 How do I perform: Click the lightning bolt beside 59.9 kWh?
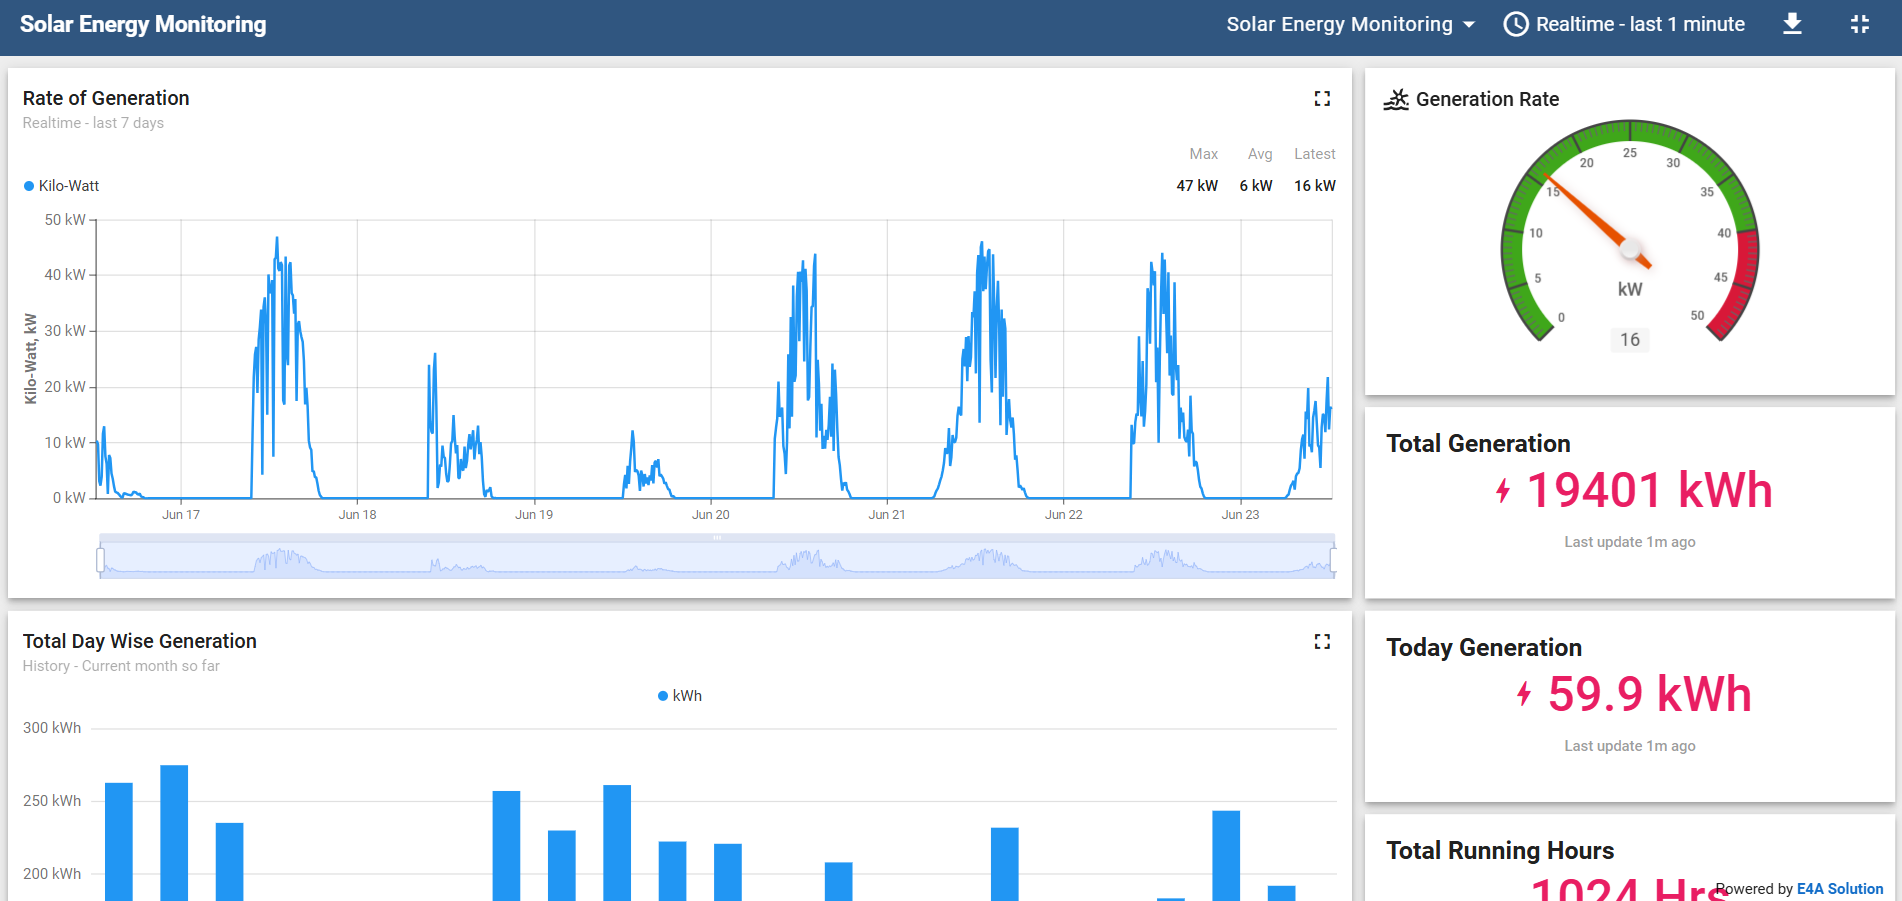point(1524,694)
